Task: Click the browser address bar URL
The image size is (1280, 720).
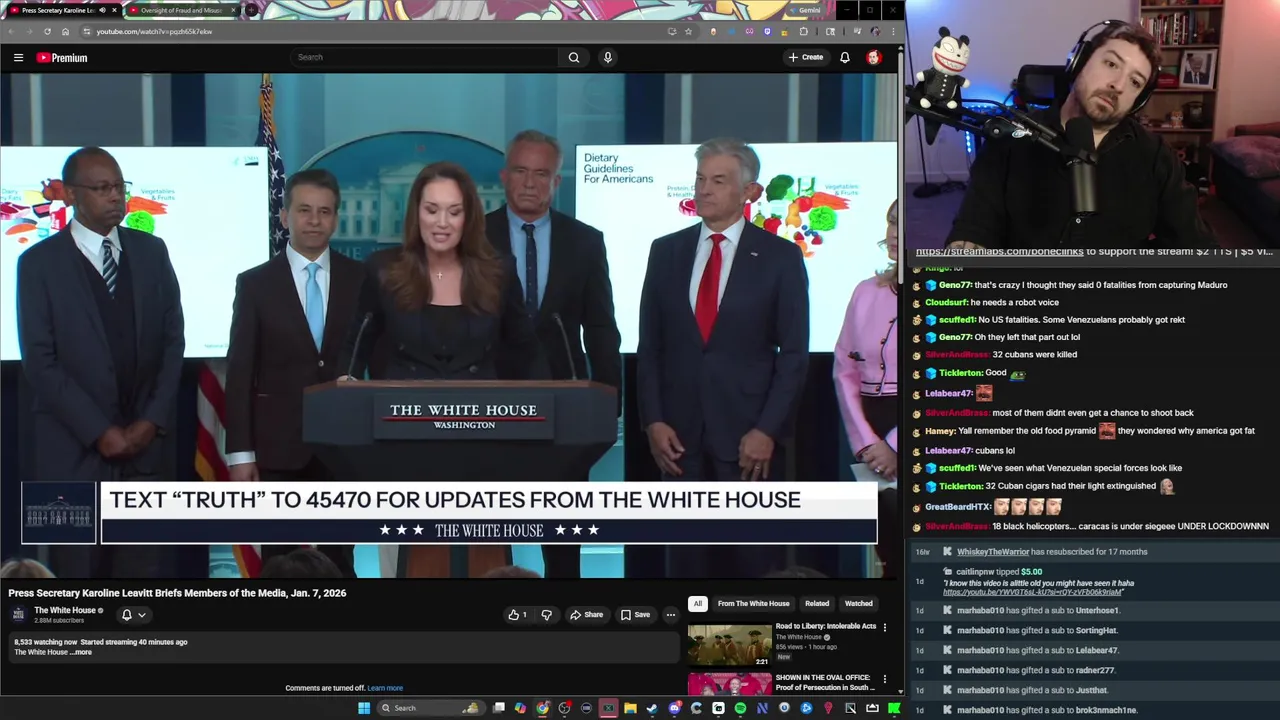Action: (154, 31)
